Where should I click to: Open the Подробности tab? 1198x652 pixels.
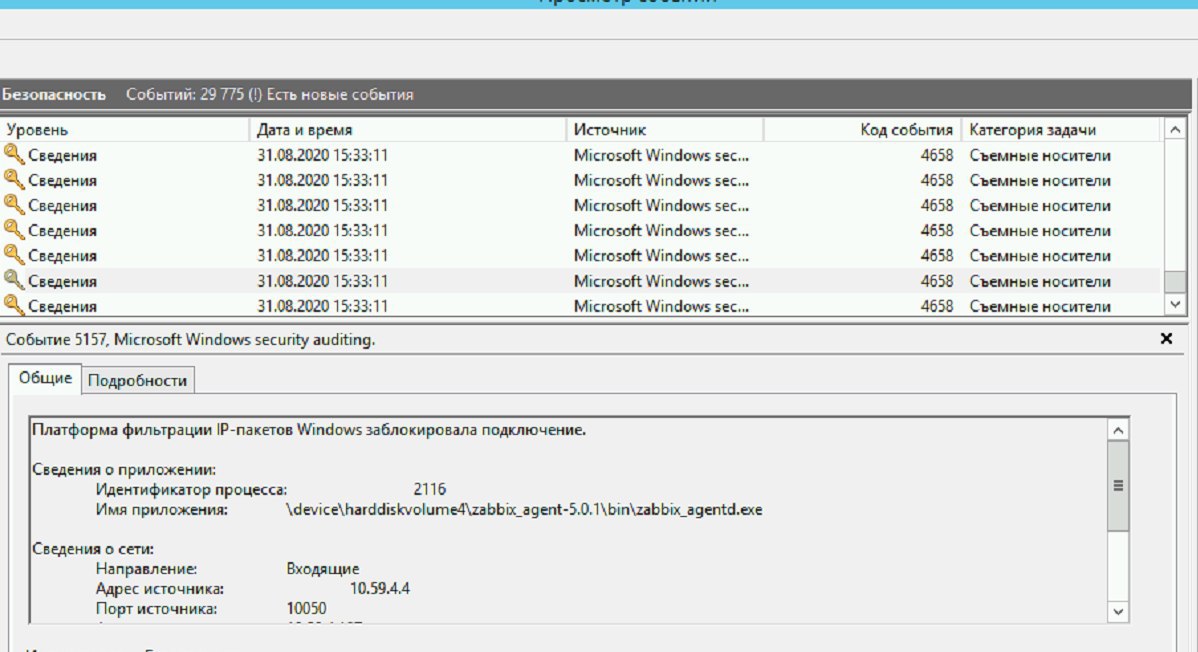[x=138, y=380]
